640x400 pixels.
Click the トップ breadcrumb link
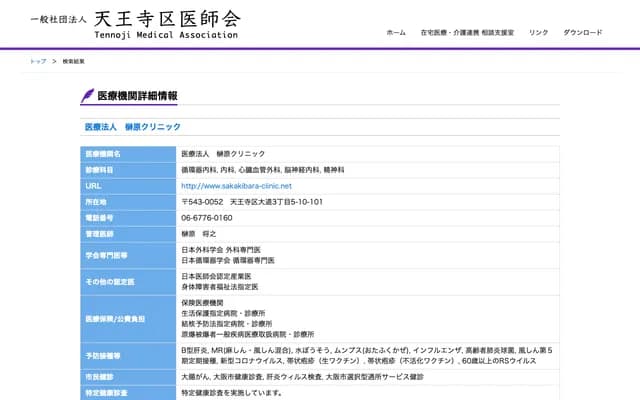38,61
